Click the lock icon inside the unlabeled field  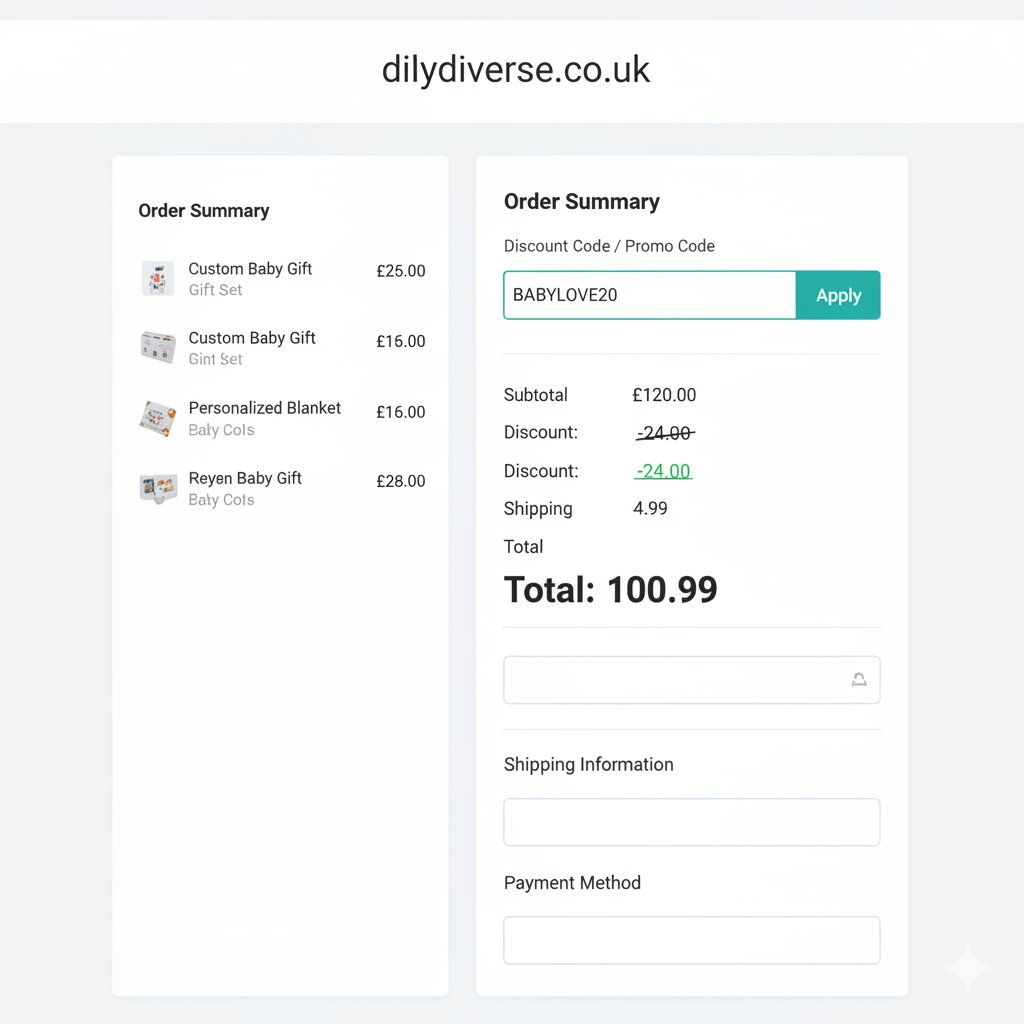pyautogui.click(x=858, y=680)
